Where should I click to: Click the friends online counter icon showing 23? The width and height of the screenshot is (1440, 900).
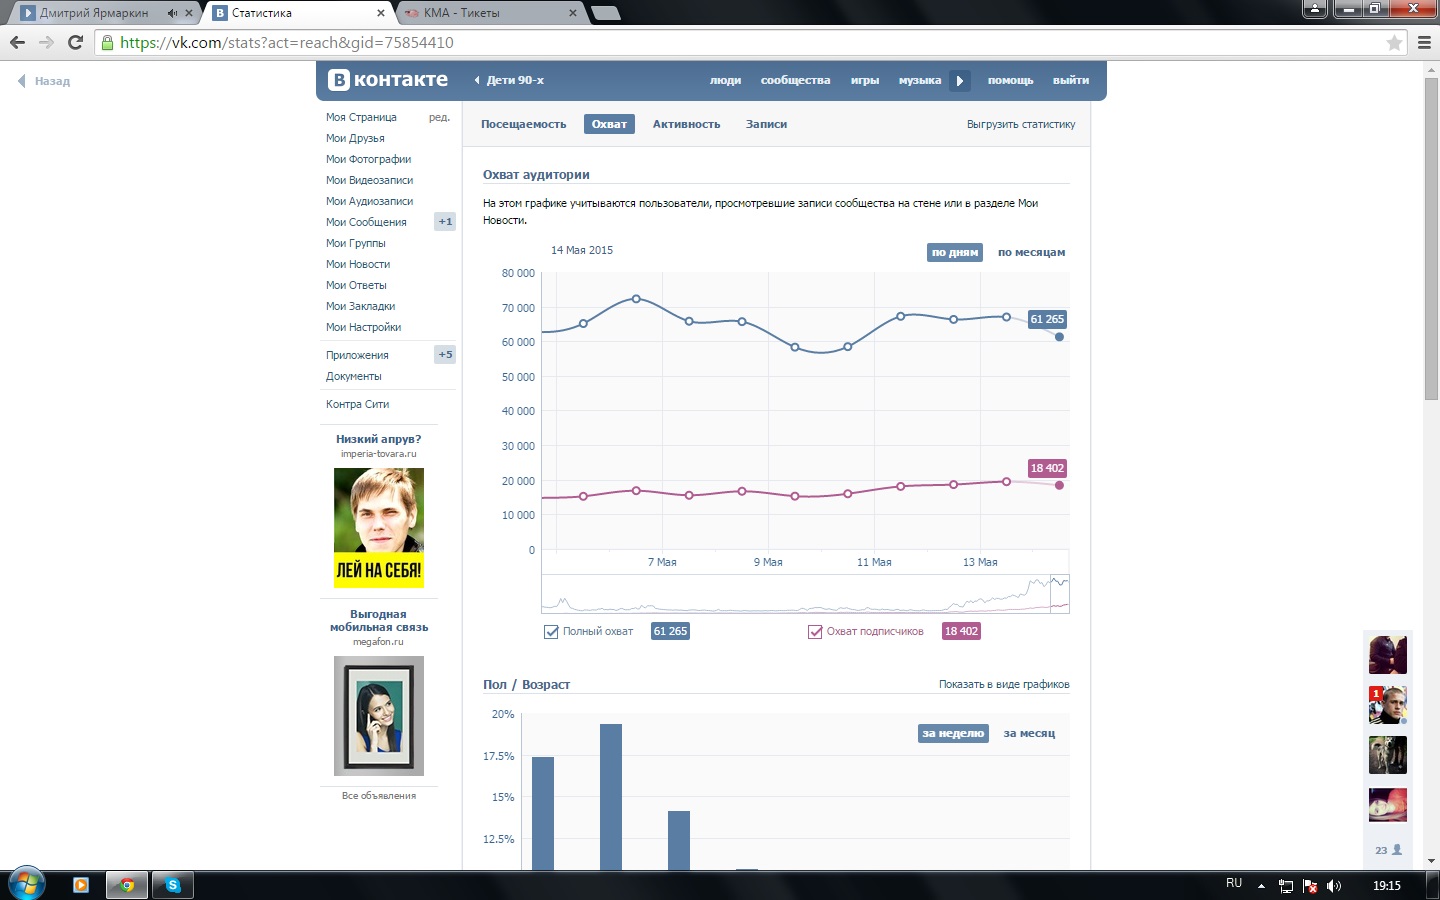pyautogui.click(x=1388, y=850)
